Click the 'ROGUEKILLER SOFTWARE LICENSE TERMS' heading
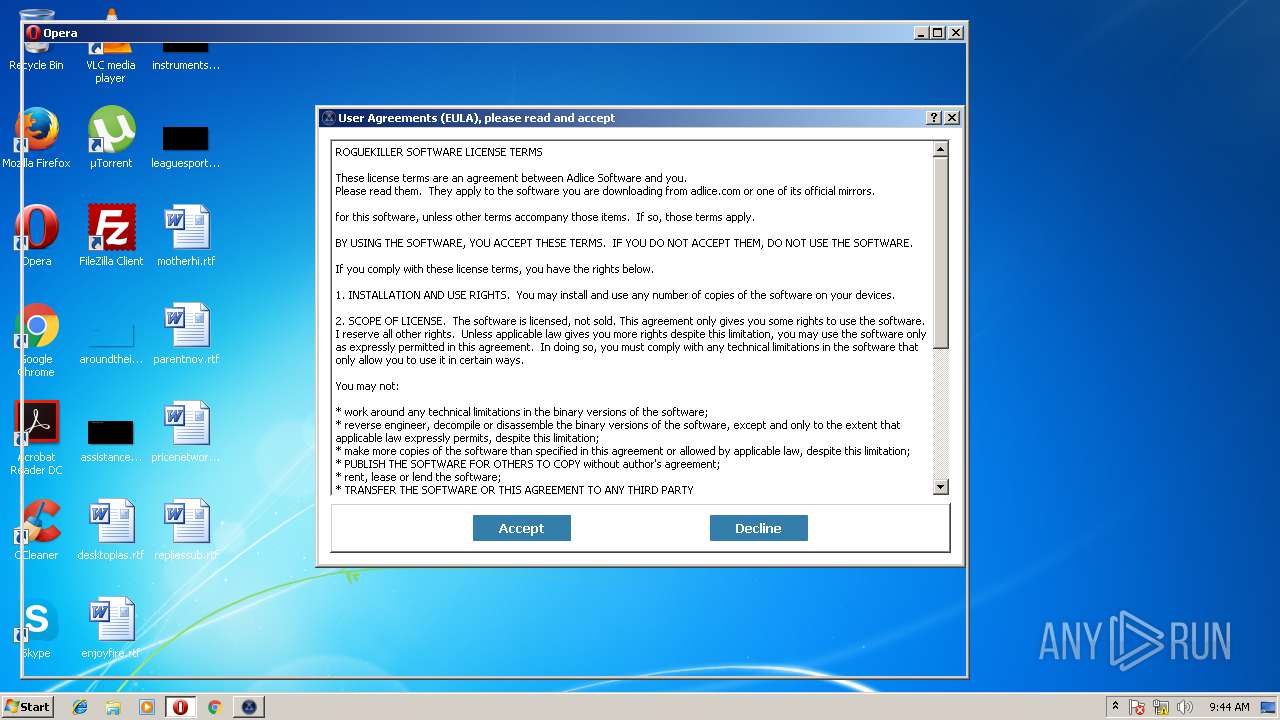This screenshot has width=1280, height=720. [439, 152]
